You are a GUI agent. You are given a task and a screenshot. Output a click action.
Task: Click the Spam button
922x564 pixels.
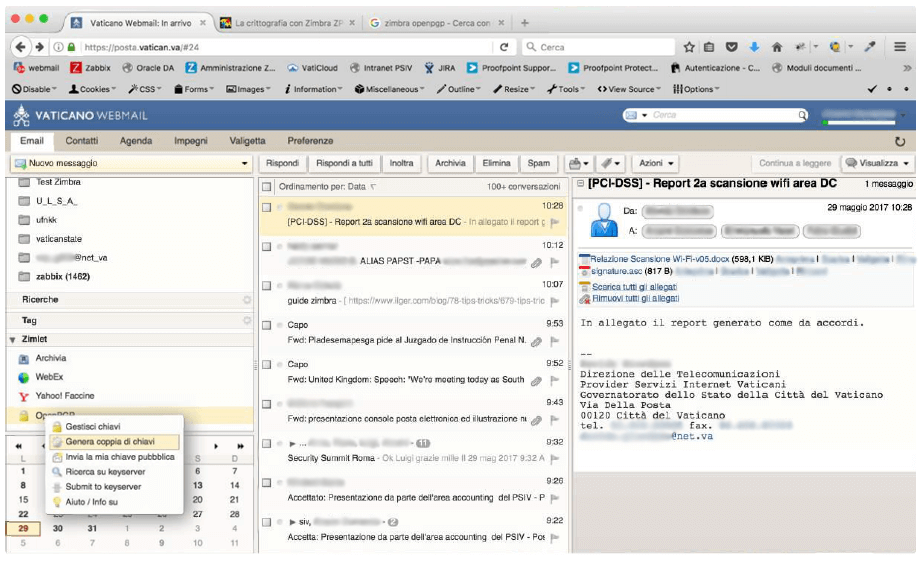click(x=539, y=163)
